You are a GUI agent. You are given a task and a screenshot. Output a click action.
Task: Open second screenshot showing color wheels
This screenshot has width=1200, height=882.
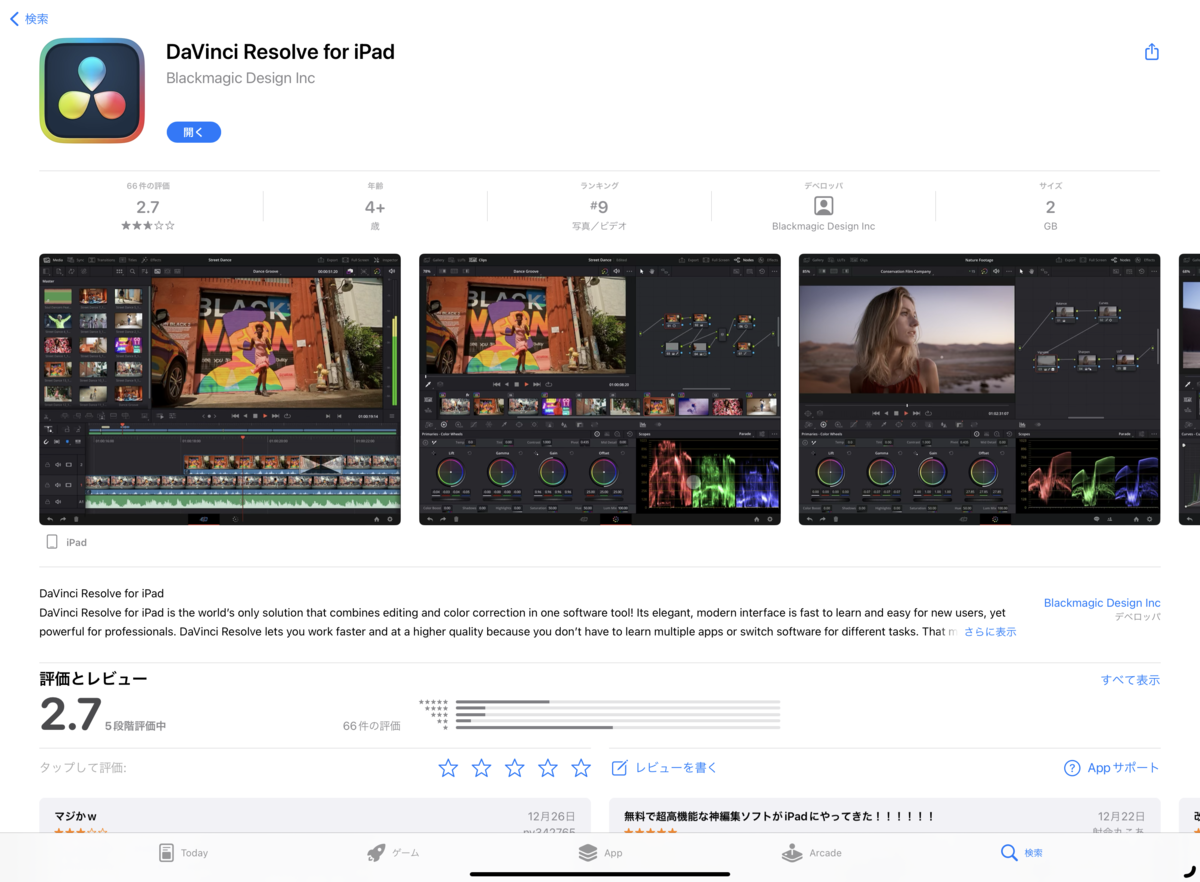[x=600, y=389]
